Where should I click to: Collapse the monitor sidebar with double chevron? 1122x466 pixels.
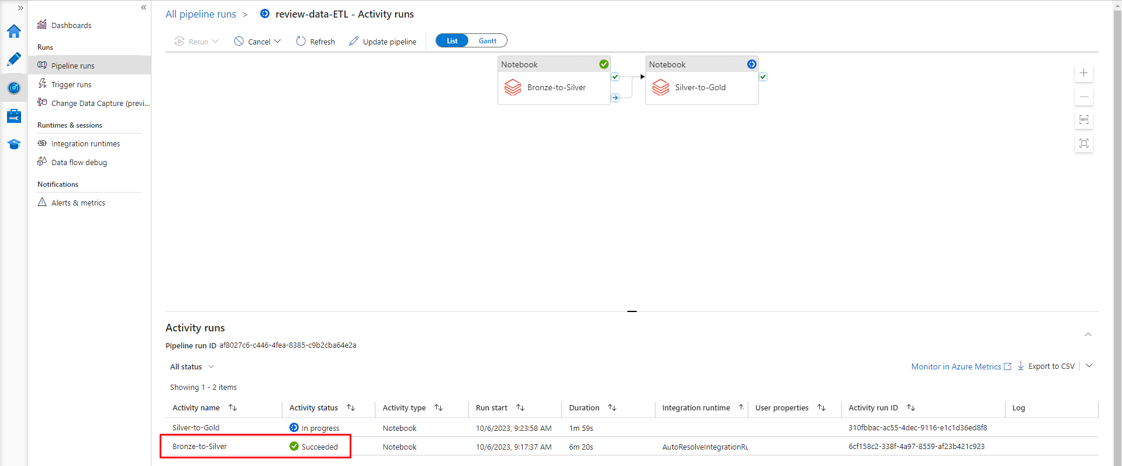pos(143,8)
